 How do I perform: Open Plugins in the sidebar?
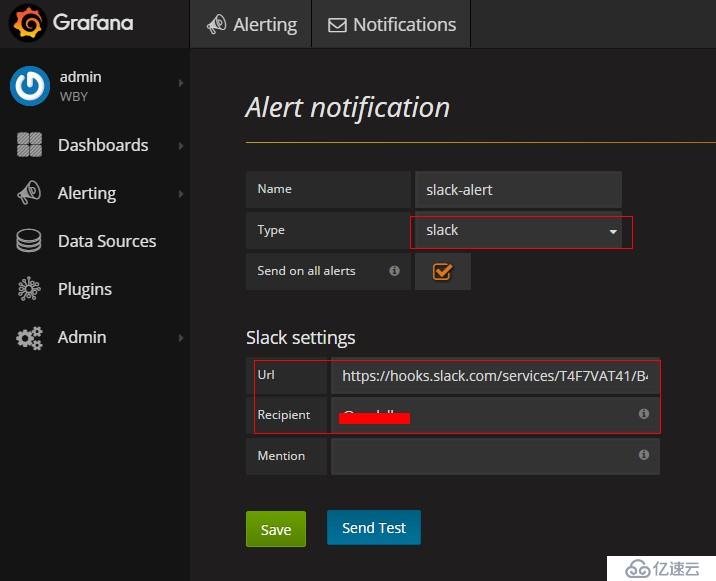(84, 289)
